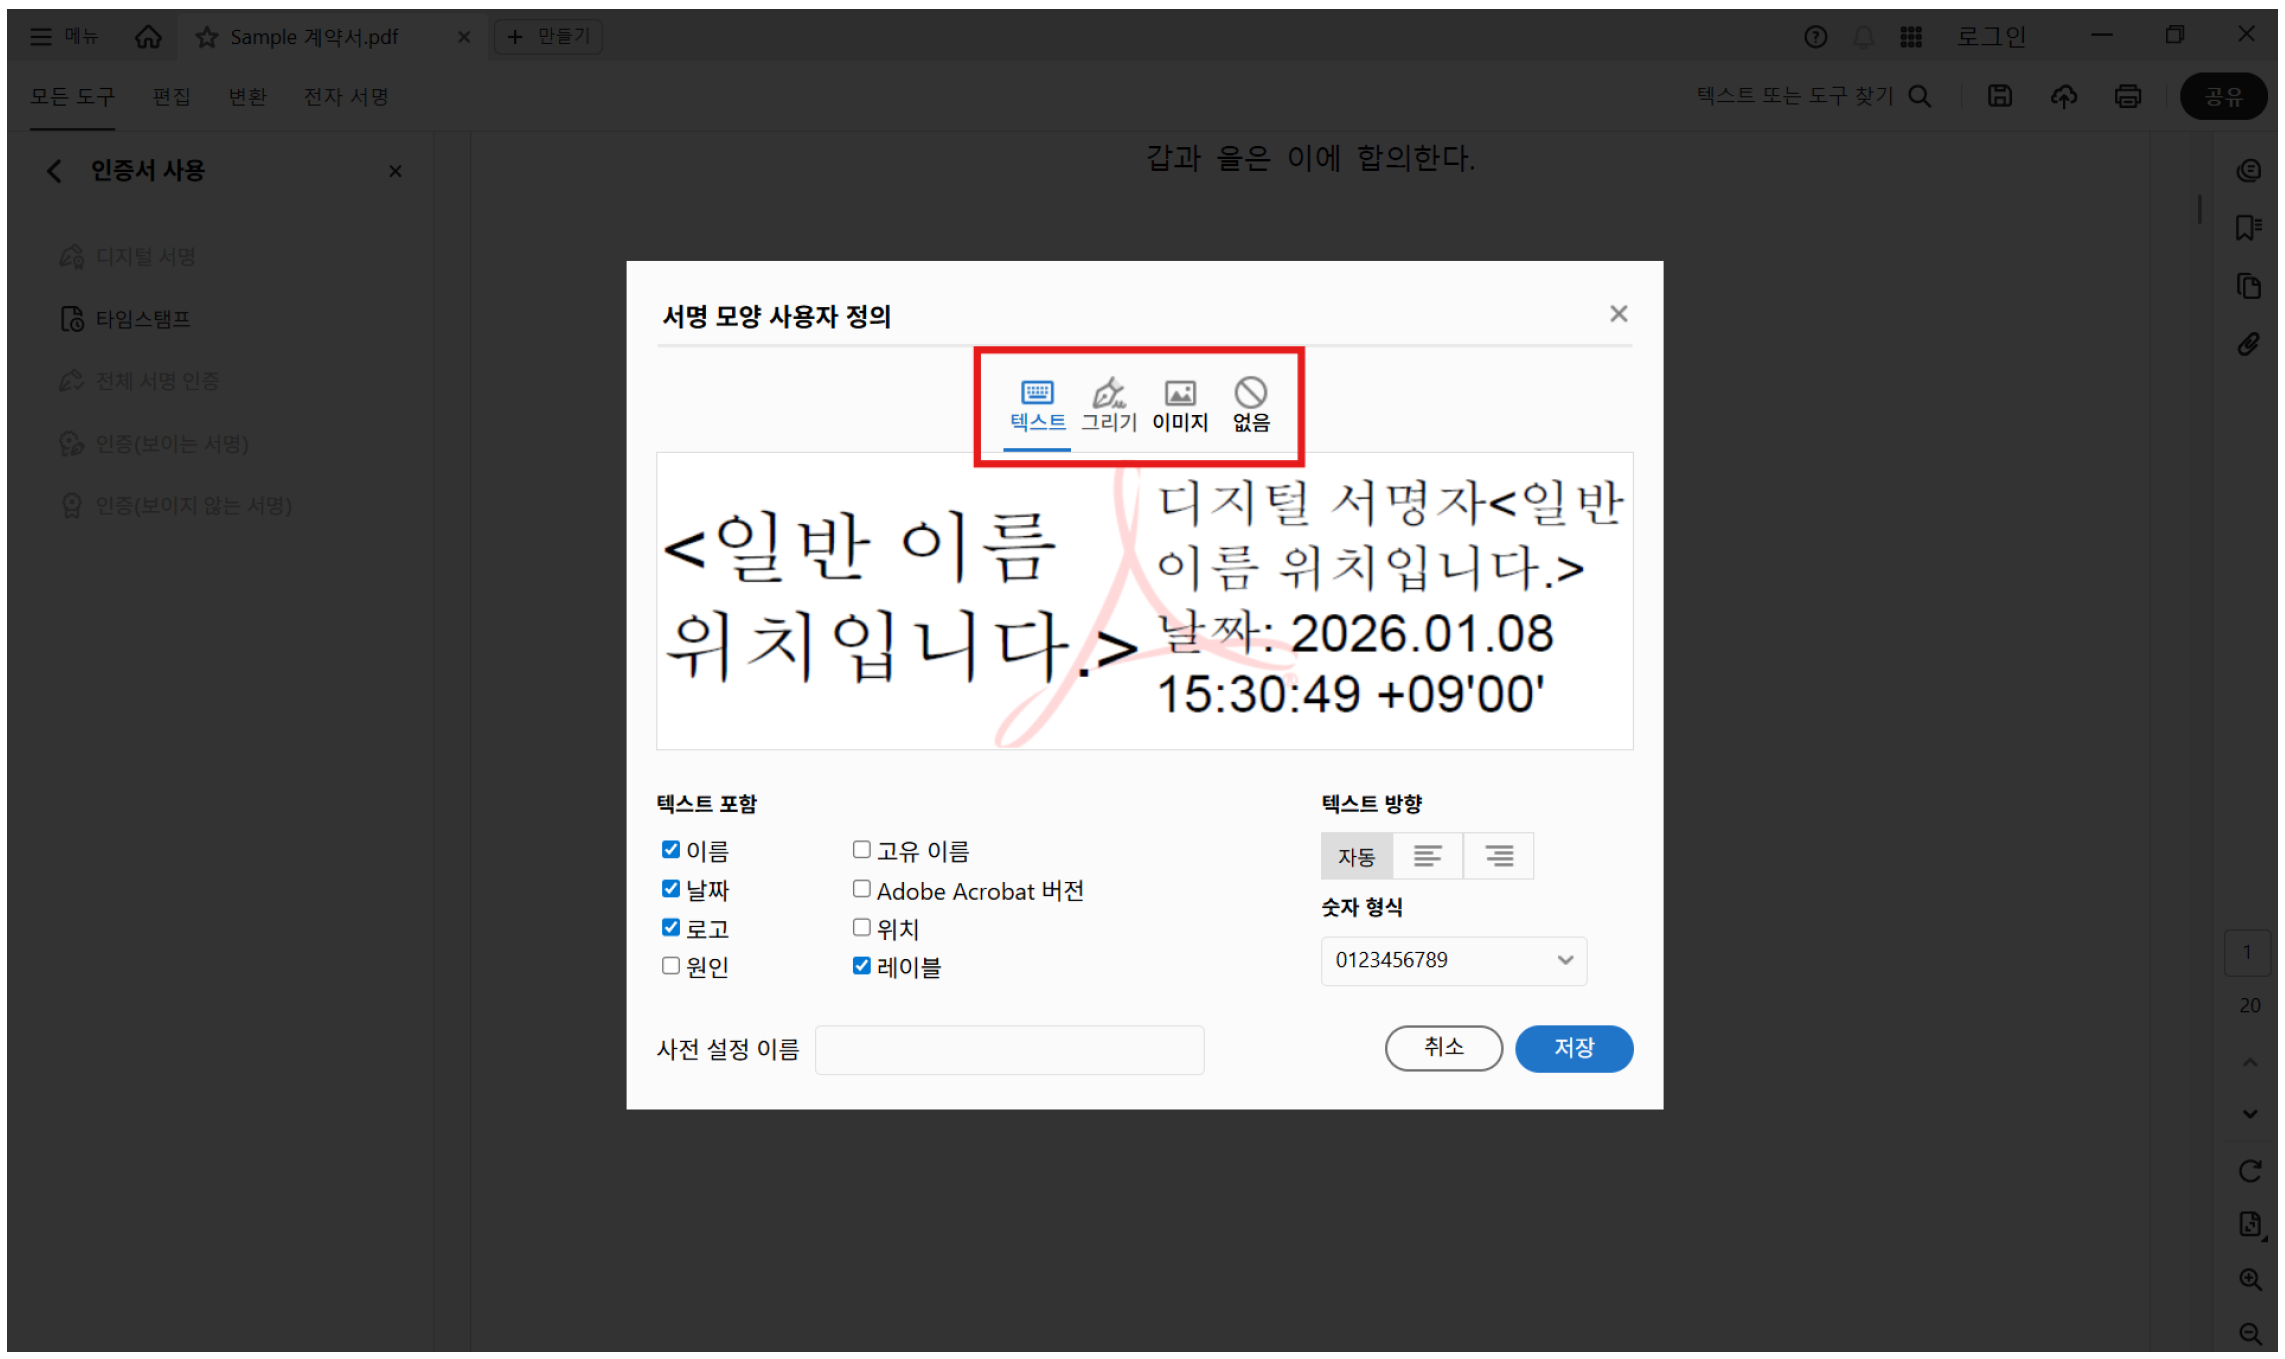Screen dimensions: 2285x1359
Task: Uncheck the 이름 text option
Action: pyautogui.click(x=670, y=849)
